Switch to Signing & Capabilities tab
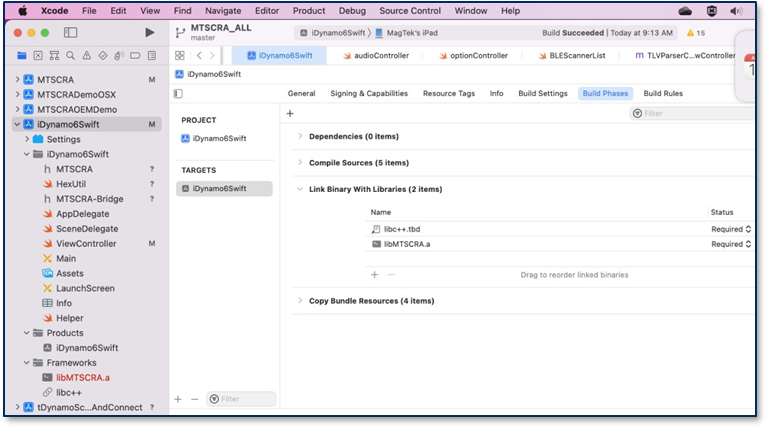Image resolution: width=767 pixels, height=428 pixels. 369,93
